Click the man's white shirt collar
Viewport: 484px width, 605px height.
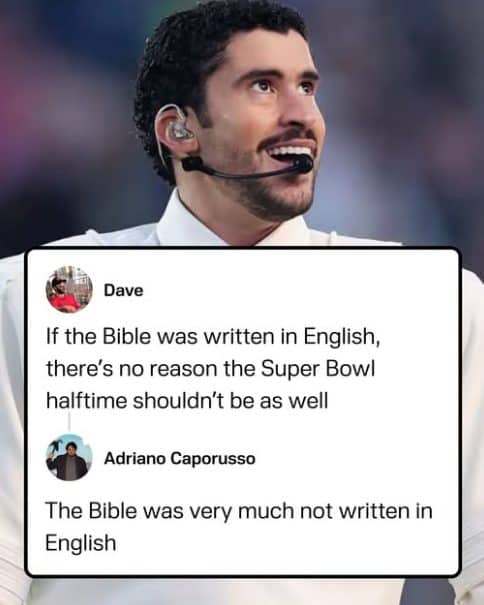[x=201, y=222]
